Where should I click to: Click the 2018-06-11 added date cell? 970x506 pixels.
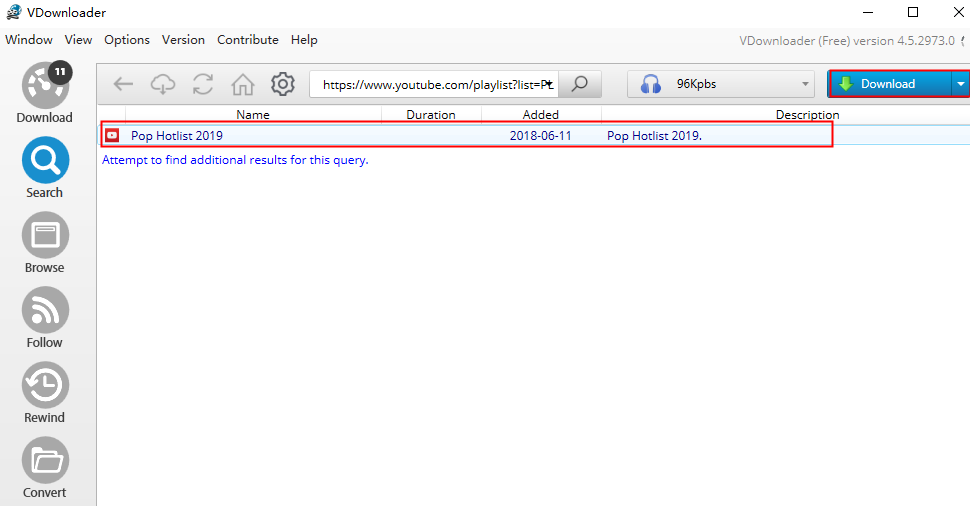[541, 136]
